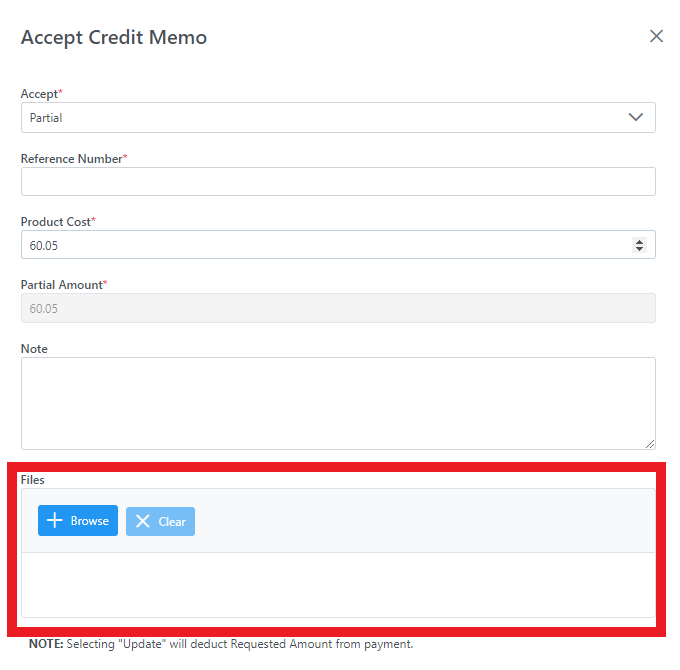The width and height of the screenshot is (680, 670).
Task: Click the X icon on the Clear button
Action: [143, 521]
